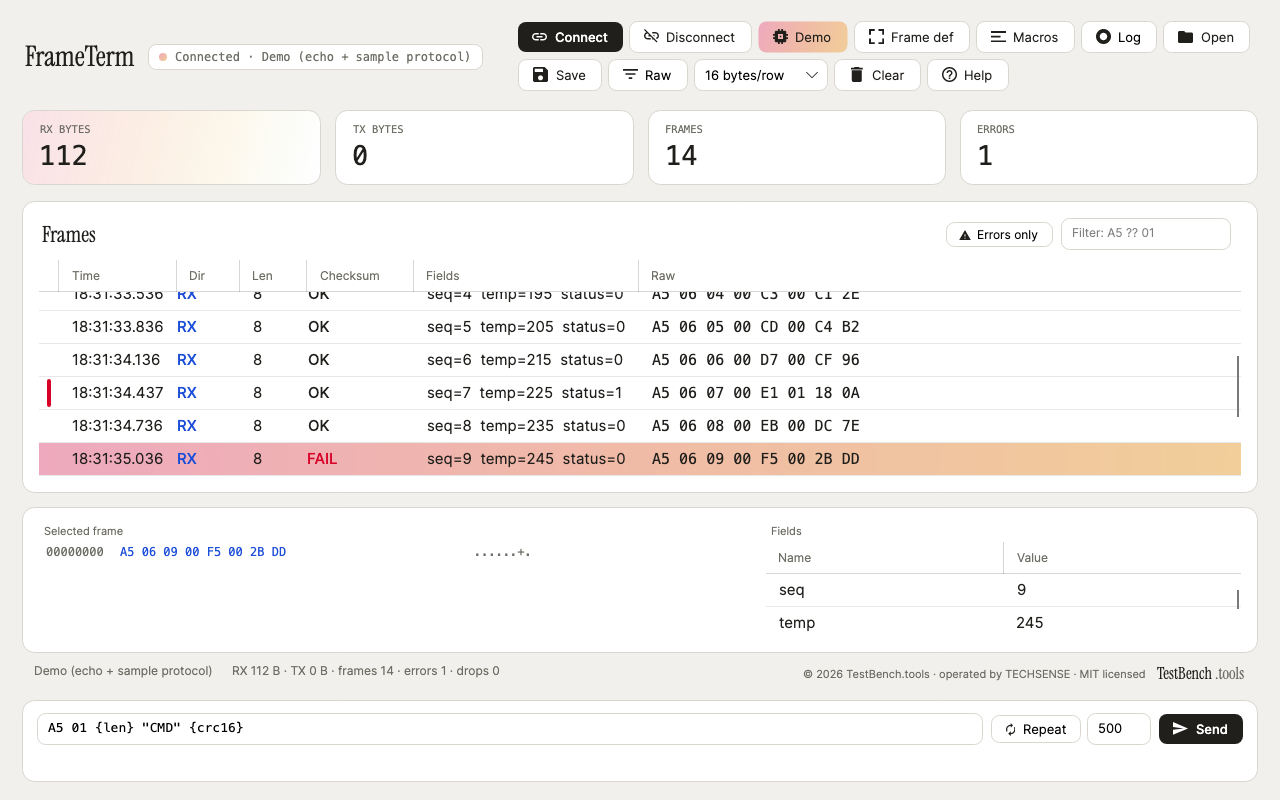Click the seq row in Fields table
Screen dimensions: 1280x800
tap(1001, 590)
